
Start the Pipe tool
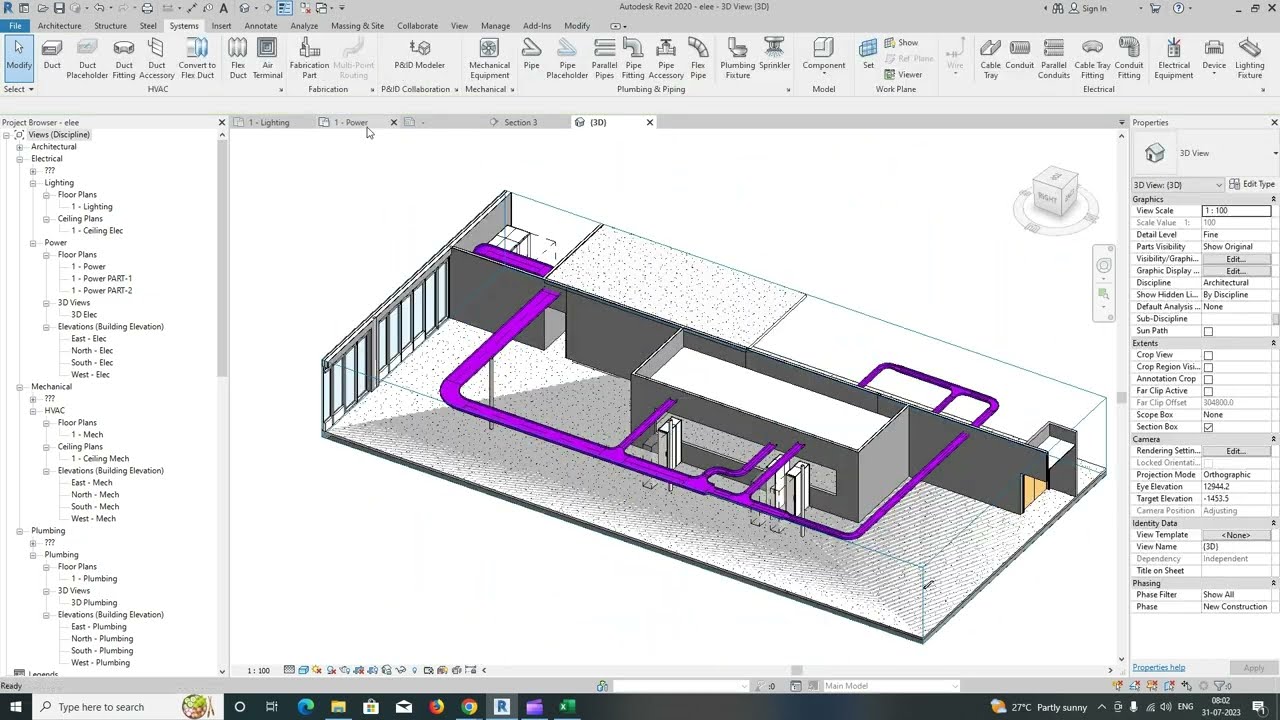click(531, 55)
